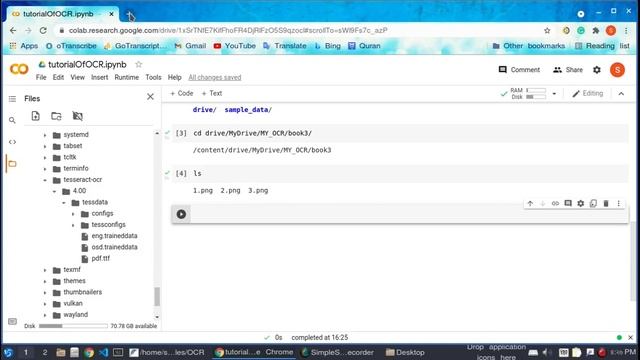Viewport: 640px width, 360px height.
Task: Click the account avatar in Colab header
Action: point(618,70)
